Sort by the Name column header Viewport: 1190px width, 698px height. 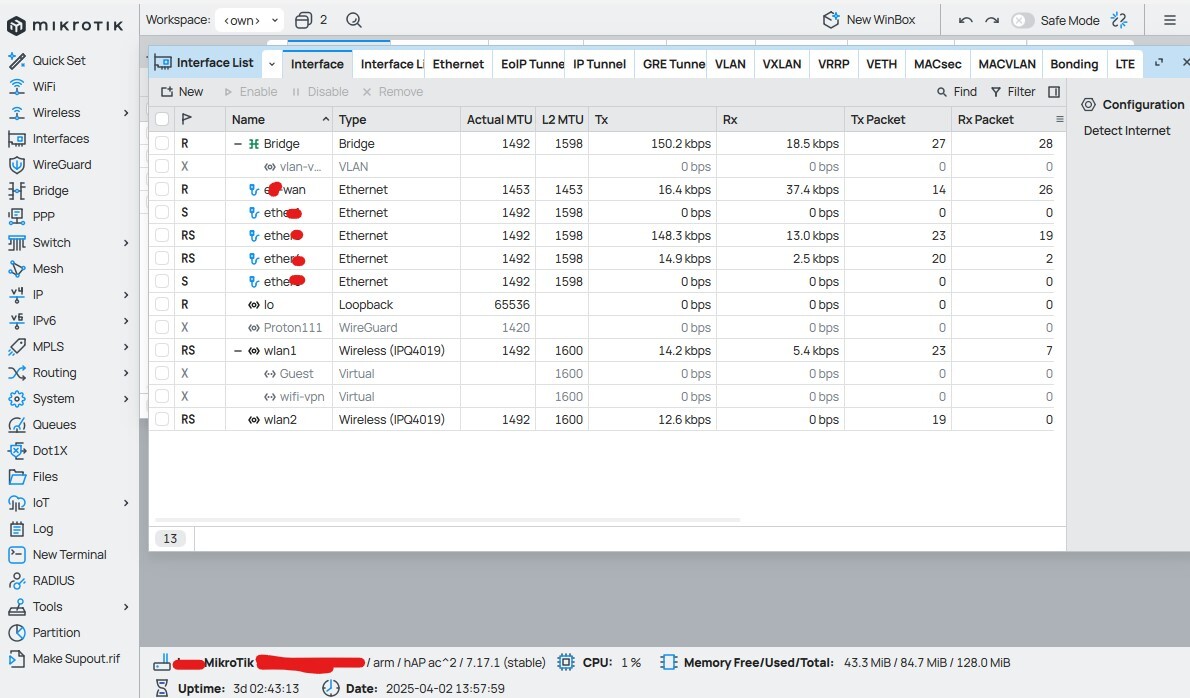click(279, 119)
